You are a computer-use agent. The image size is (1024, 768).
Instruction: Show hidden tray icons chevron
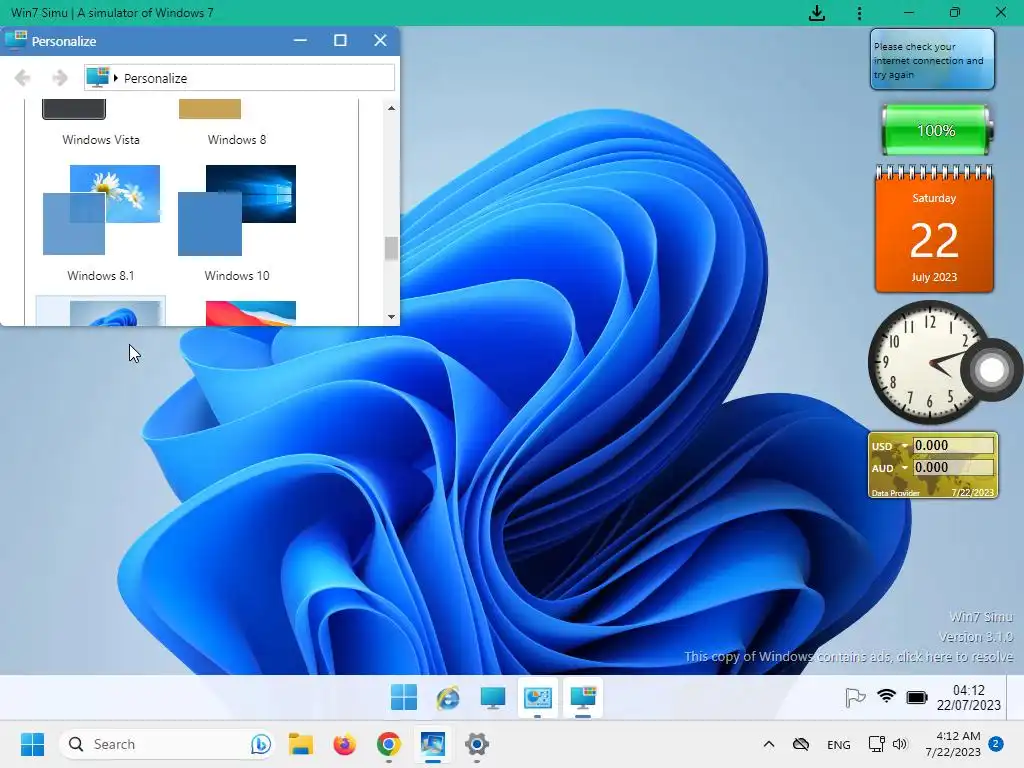769,744
